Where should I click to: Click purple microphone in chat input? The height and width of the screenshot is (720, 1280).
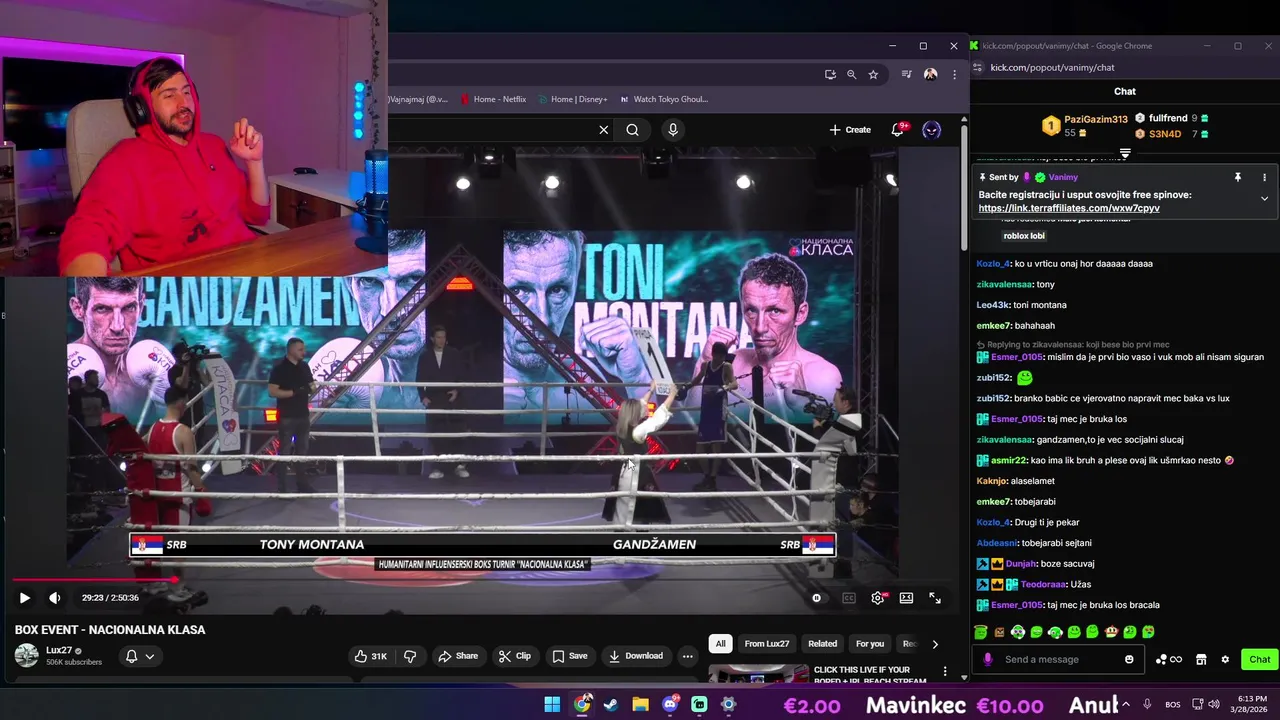click(x=988, y=659)
